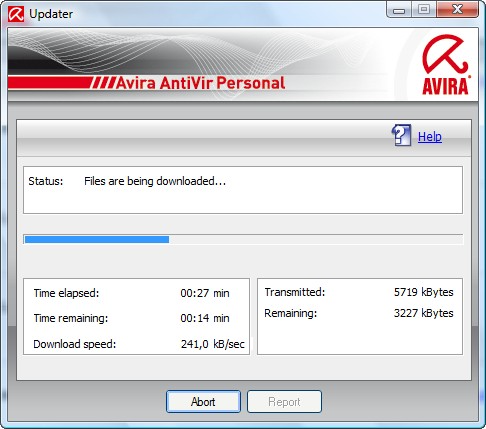
Task: Abort the update download
Action: 203,402
